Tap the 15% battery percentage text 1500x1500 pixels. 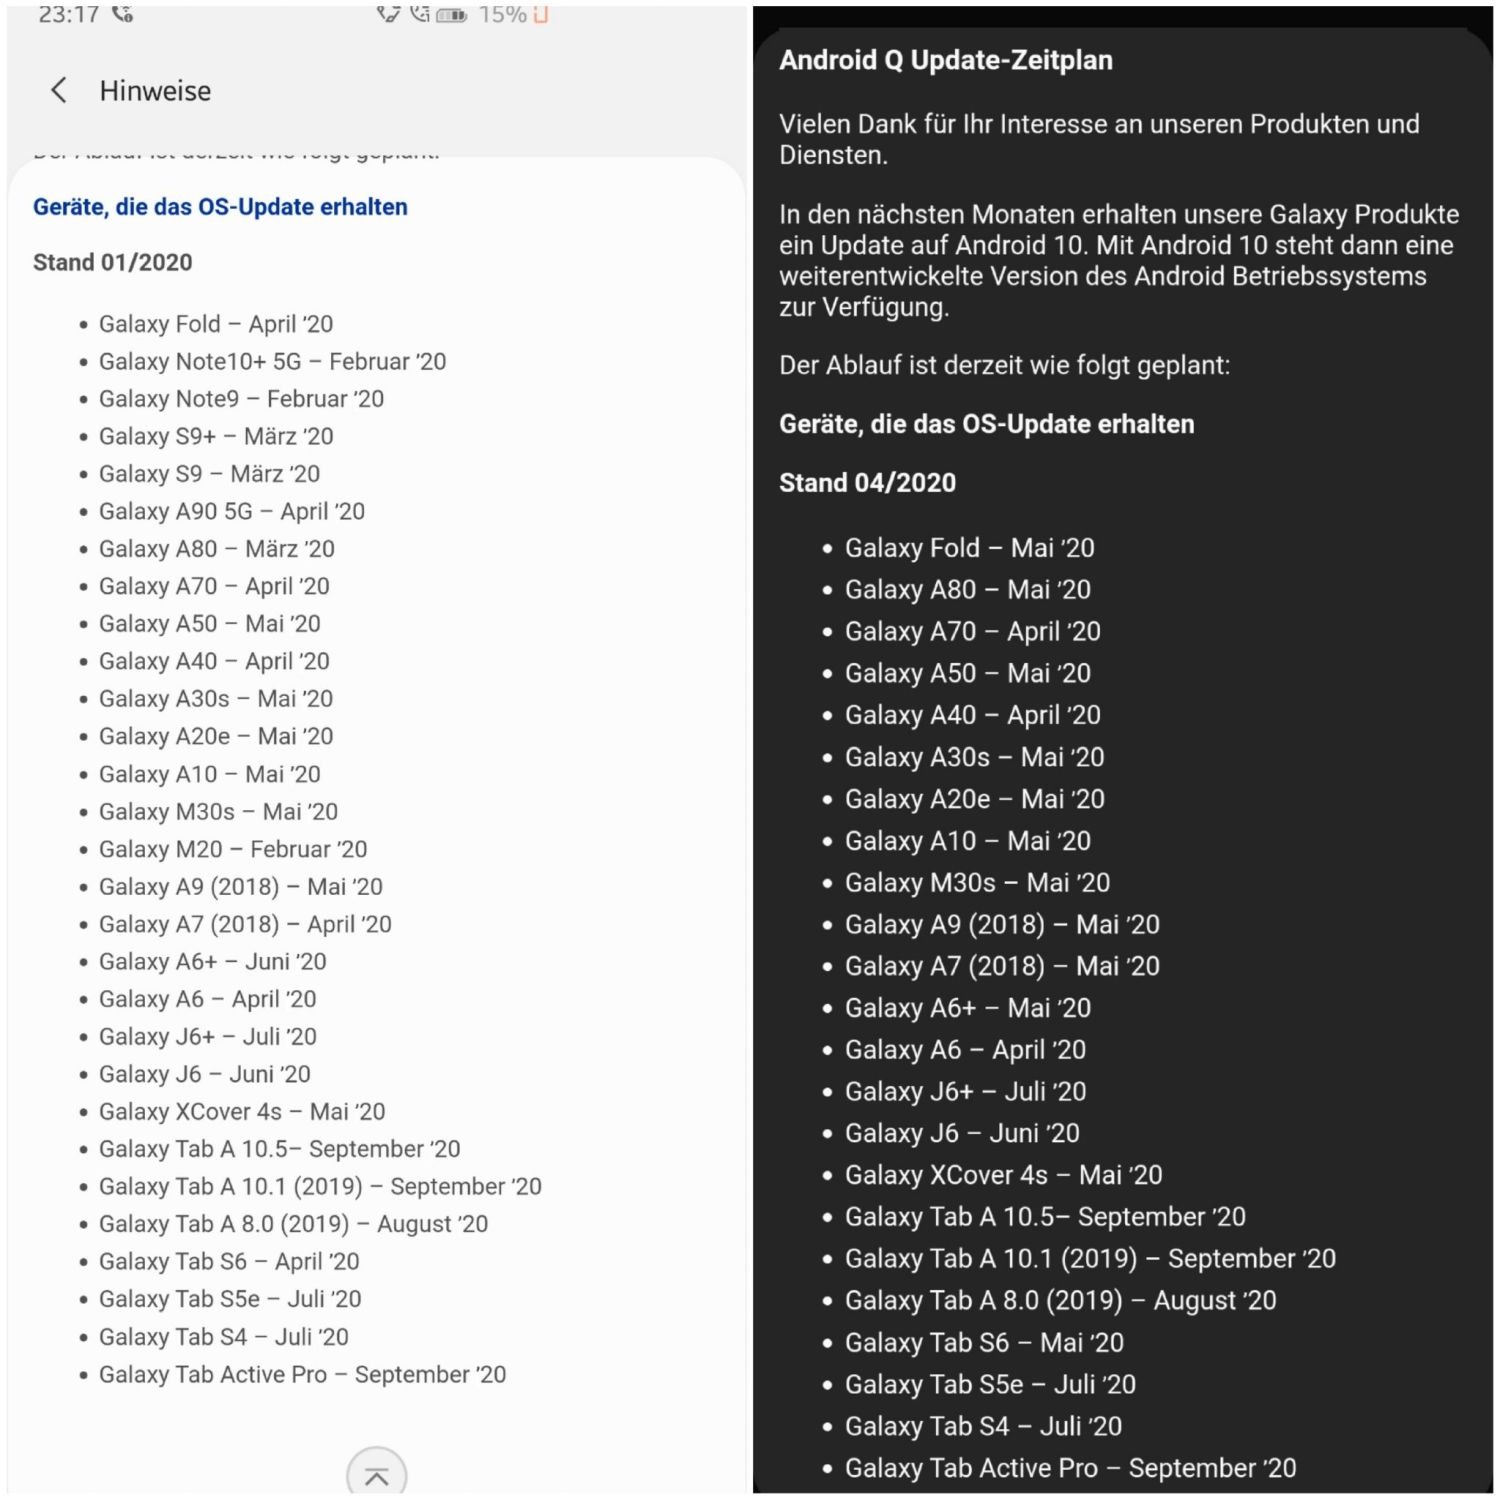pyautogui.click(x=502, y=14)
